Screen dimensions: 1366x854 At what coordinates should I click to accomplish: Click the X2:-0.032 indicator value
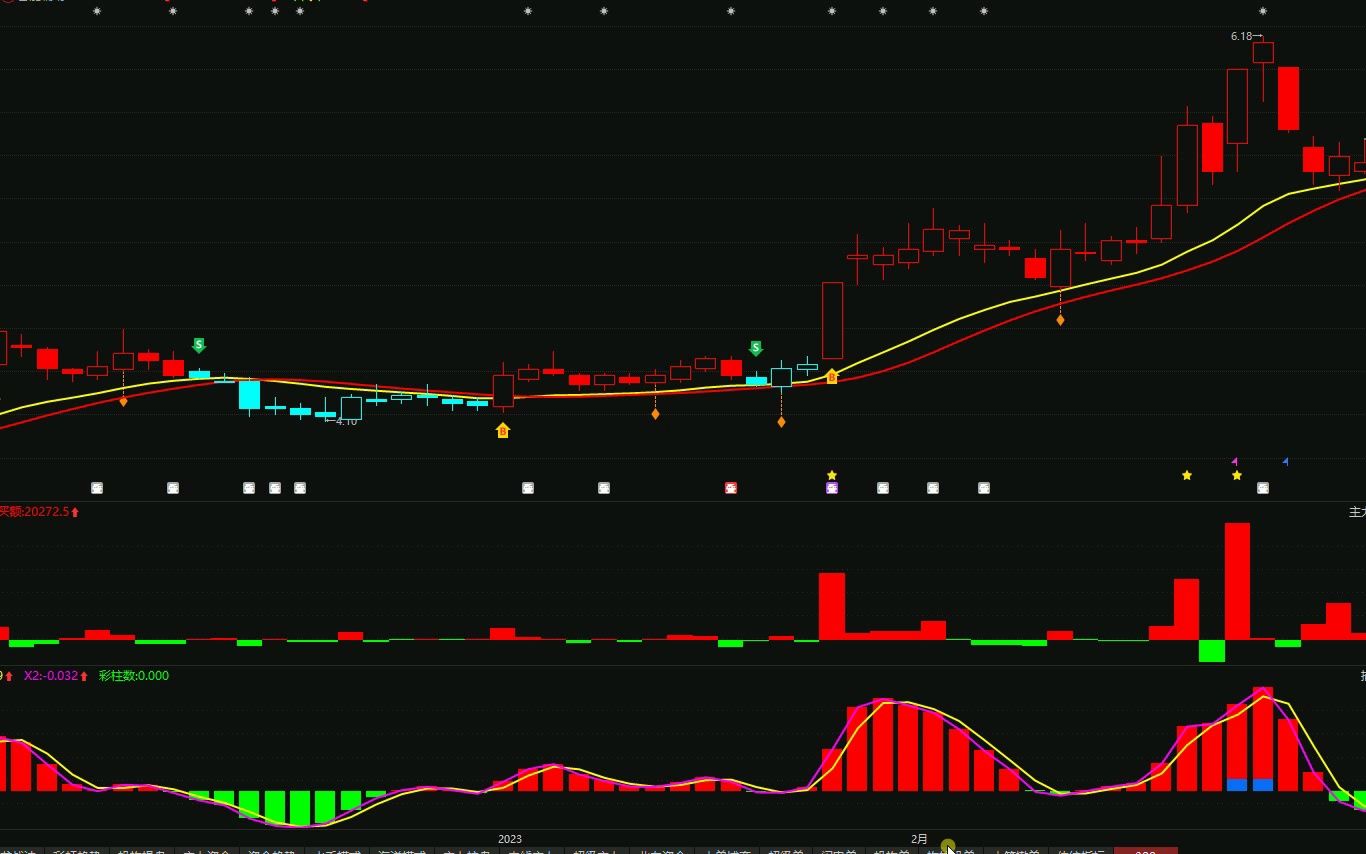[x=51, y=676]
